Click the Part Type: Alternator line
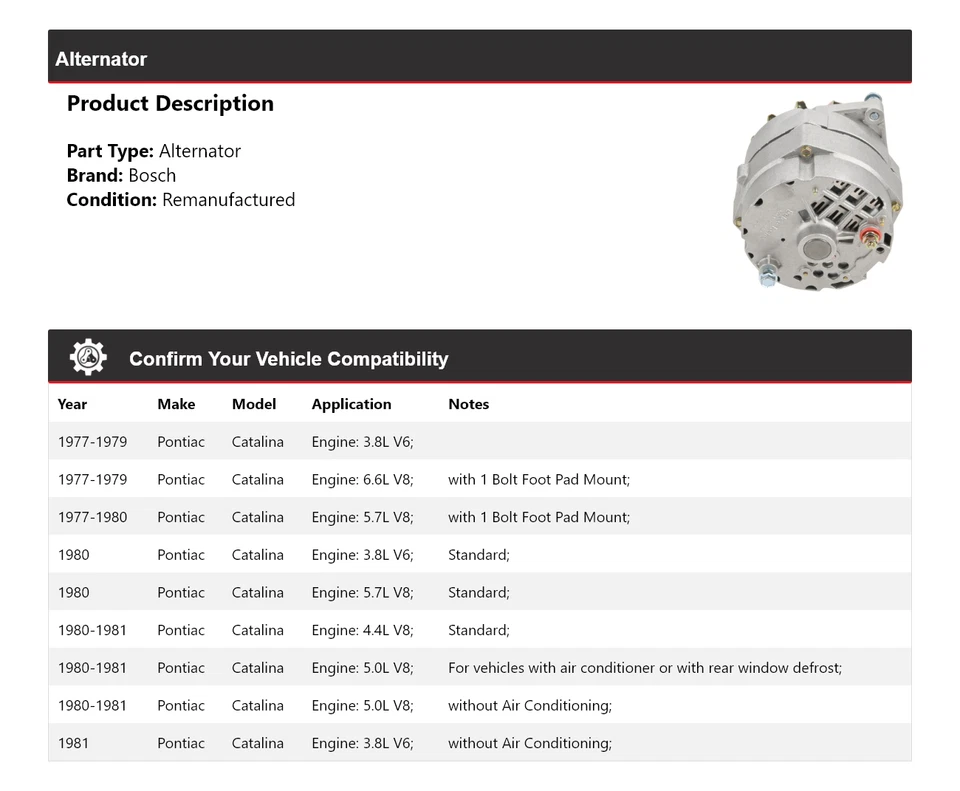The image size is (960, 791). tap(153, 151)
